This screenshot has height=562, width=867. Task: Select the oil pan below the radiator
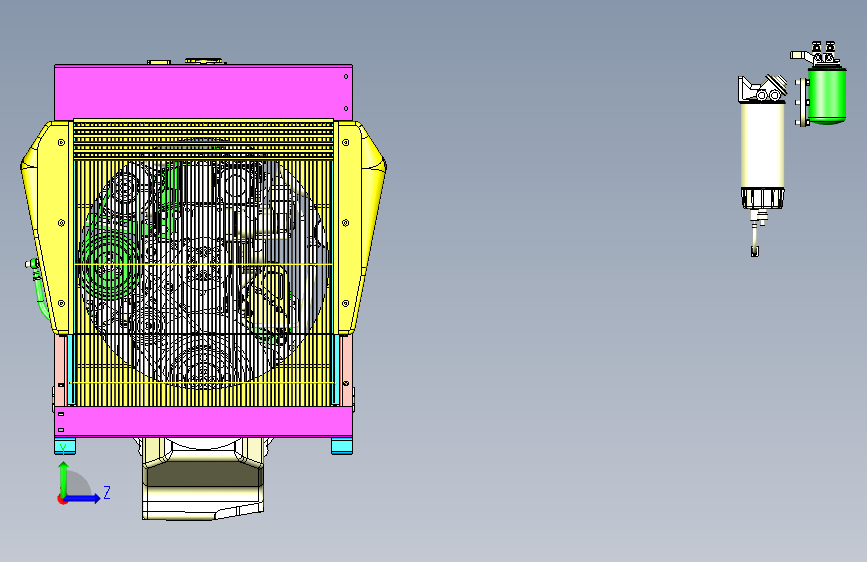(x=203, y=479)
